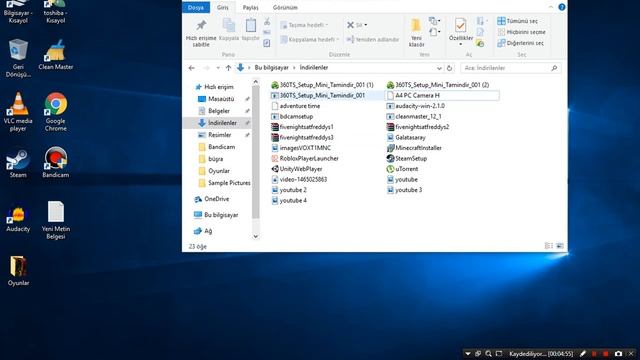Switch to the Görünüm tab
640x360 pixels.
click(x=285, y=7)
